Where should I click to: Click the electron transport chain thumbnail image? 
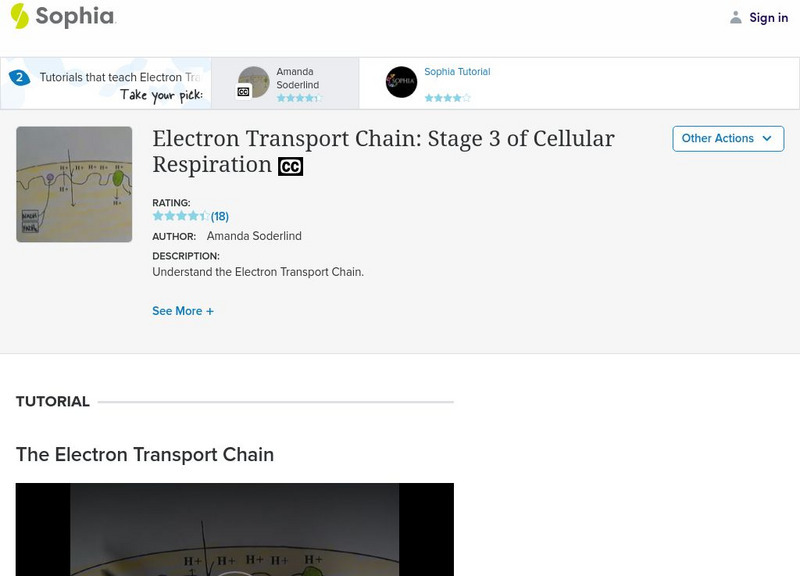click(74, 184)
